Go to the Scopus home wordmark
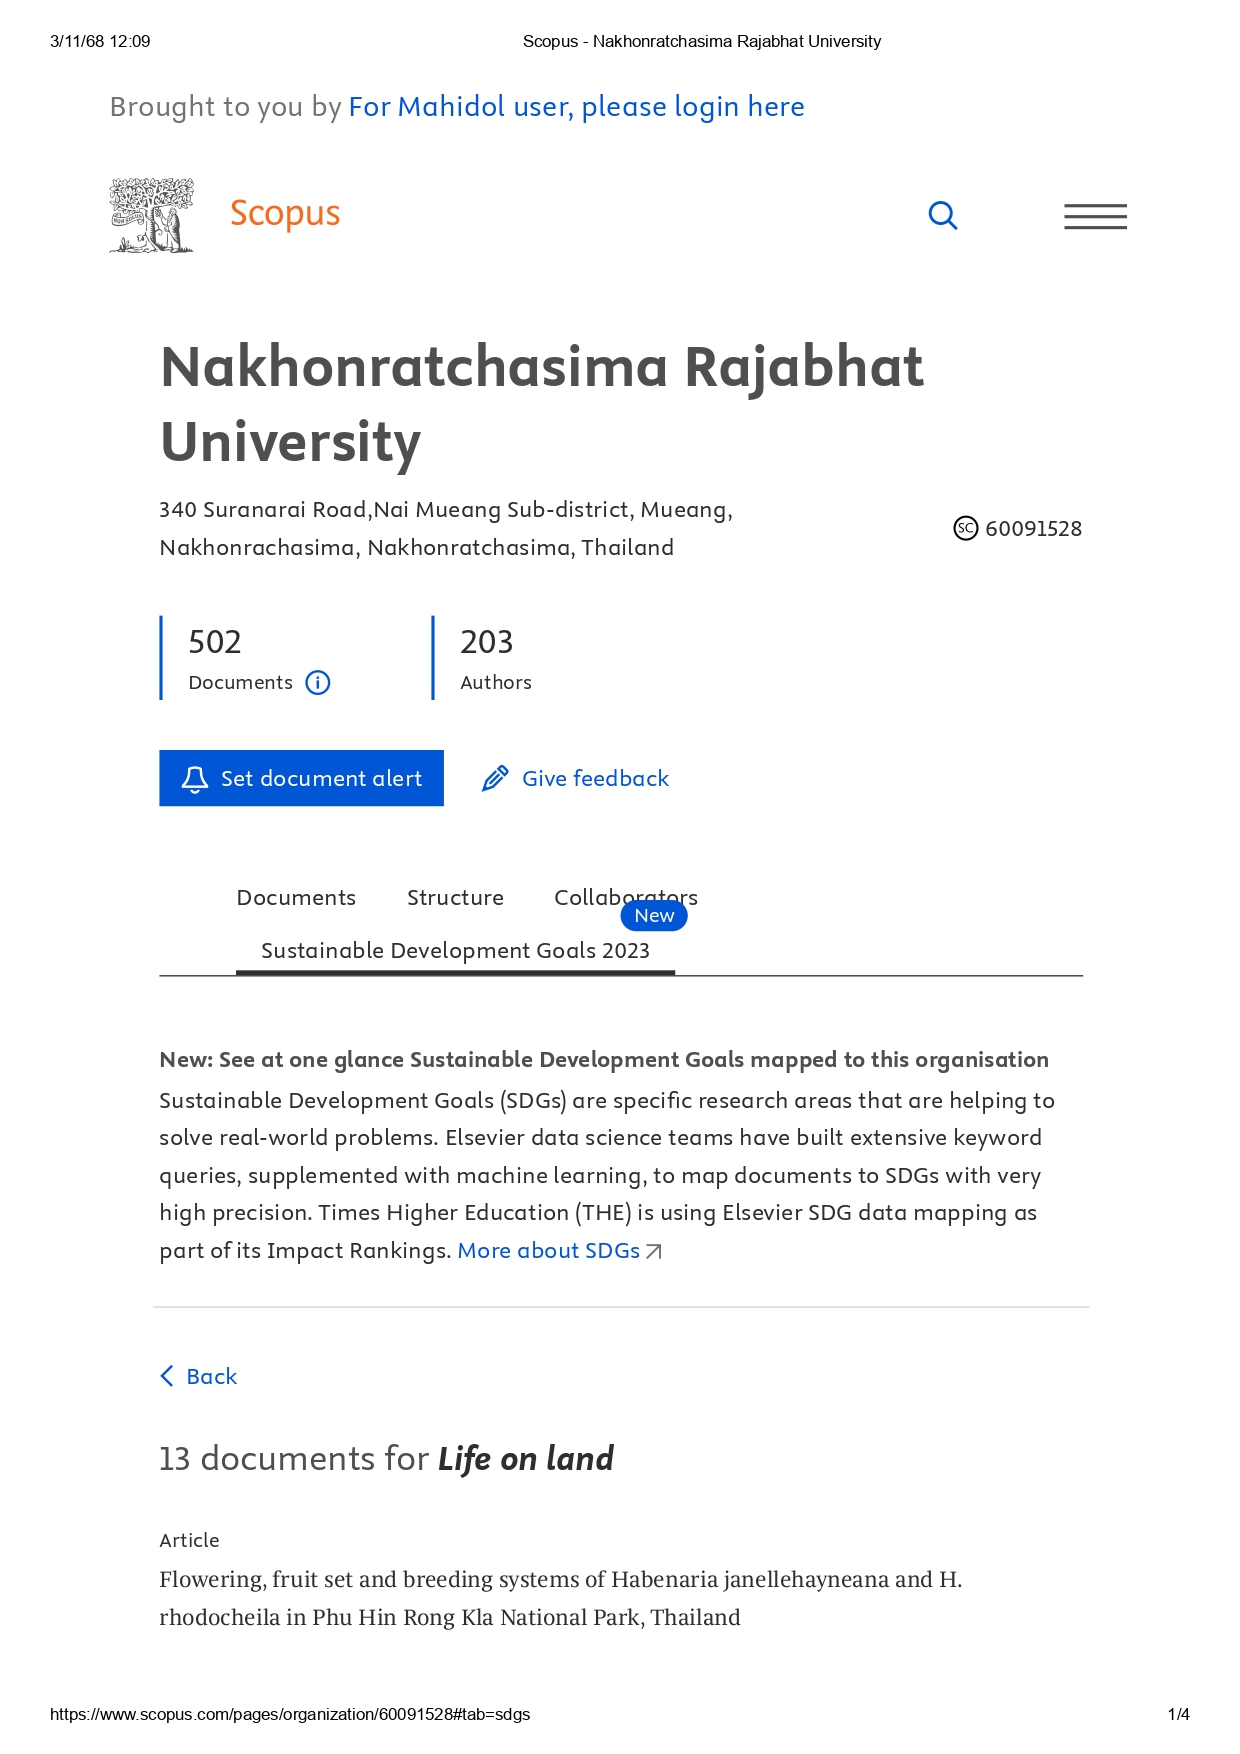The height and width of the screenshot is (1754, 1240). (x=285, y=214)
